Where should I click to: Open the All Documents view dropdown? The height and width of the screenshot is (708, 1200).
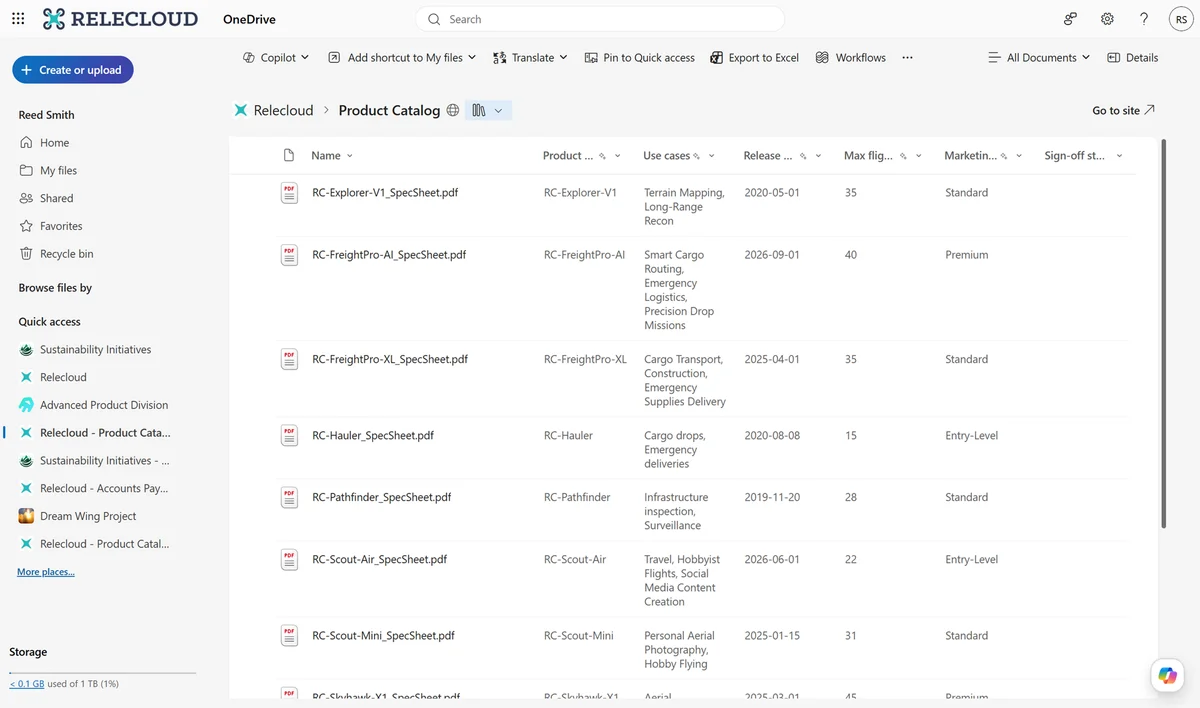click(1039, 58)
